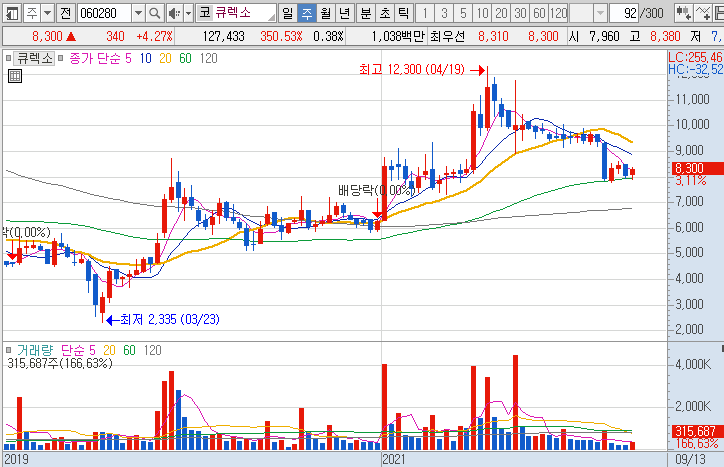Select the blue 10 moving average legend
Screen dimensions: 724x467
[x=145, y=58]
